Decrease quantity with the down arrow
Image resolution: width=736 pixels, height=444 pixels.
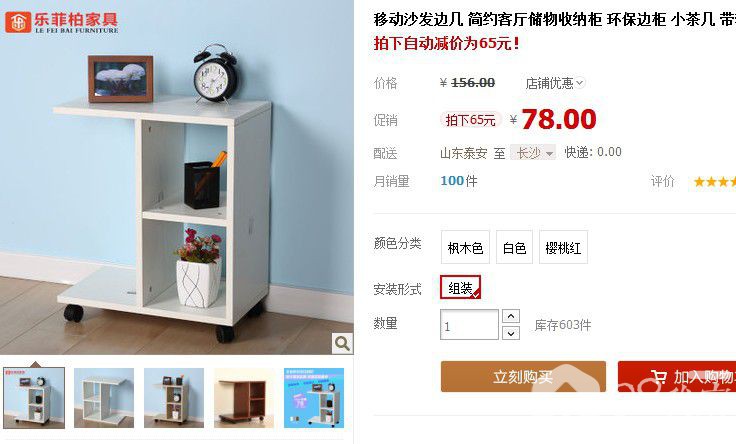(x=511, y=333)
